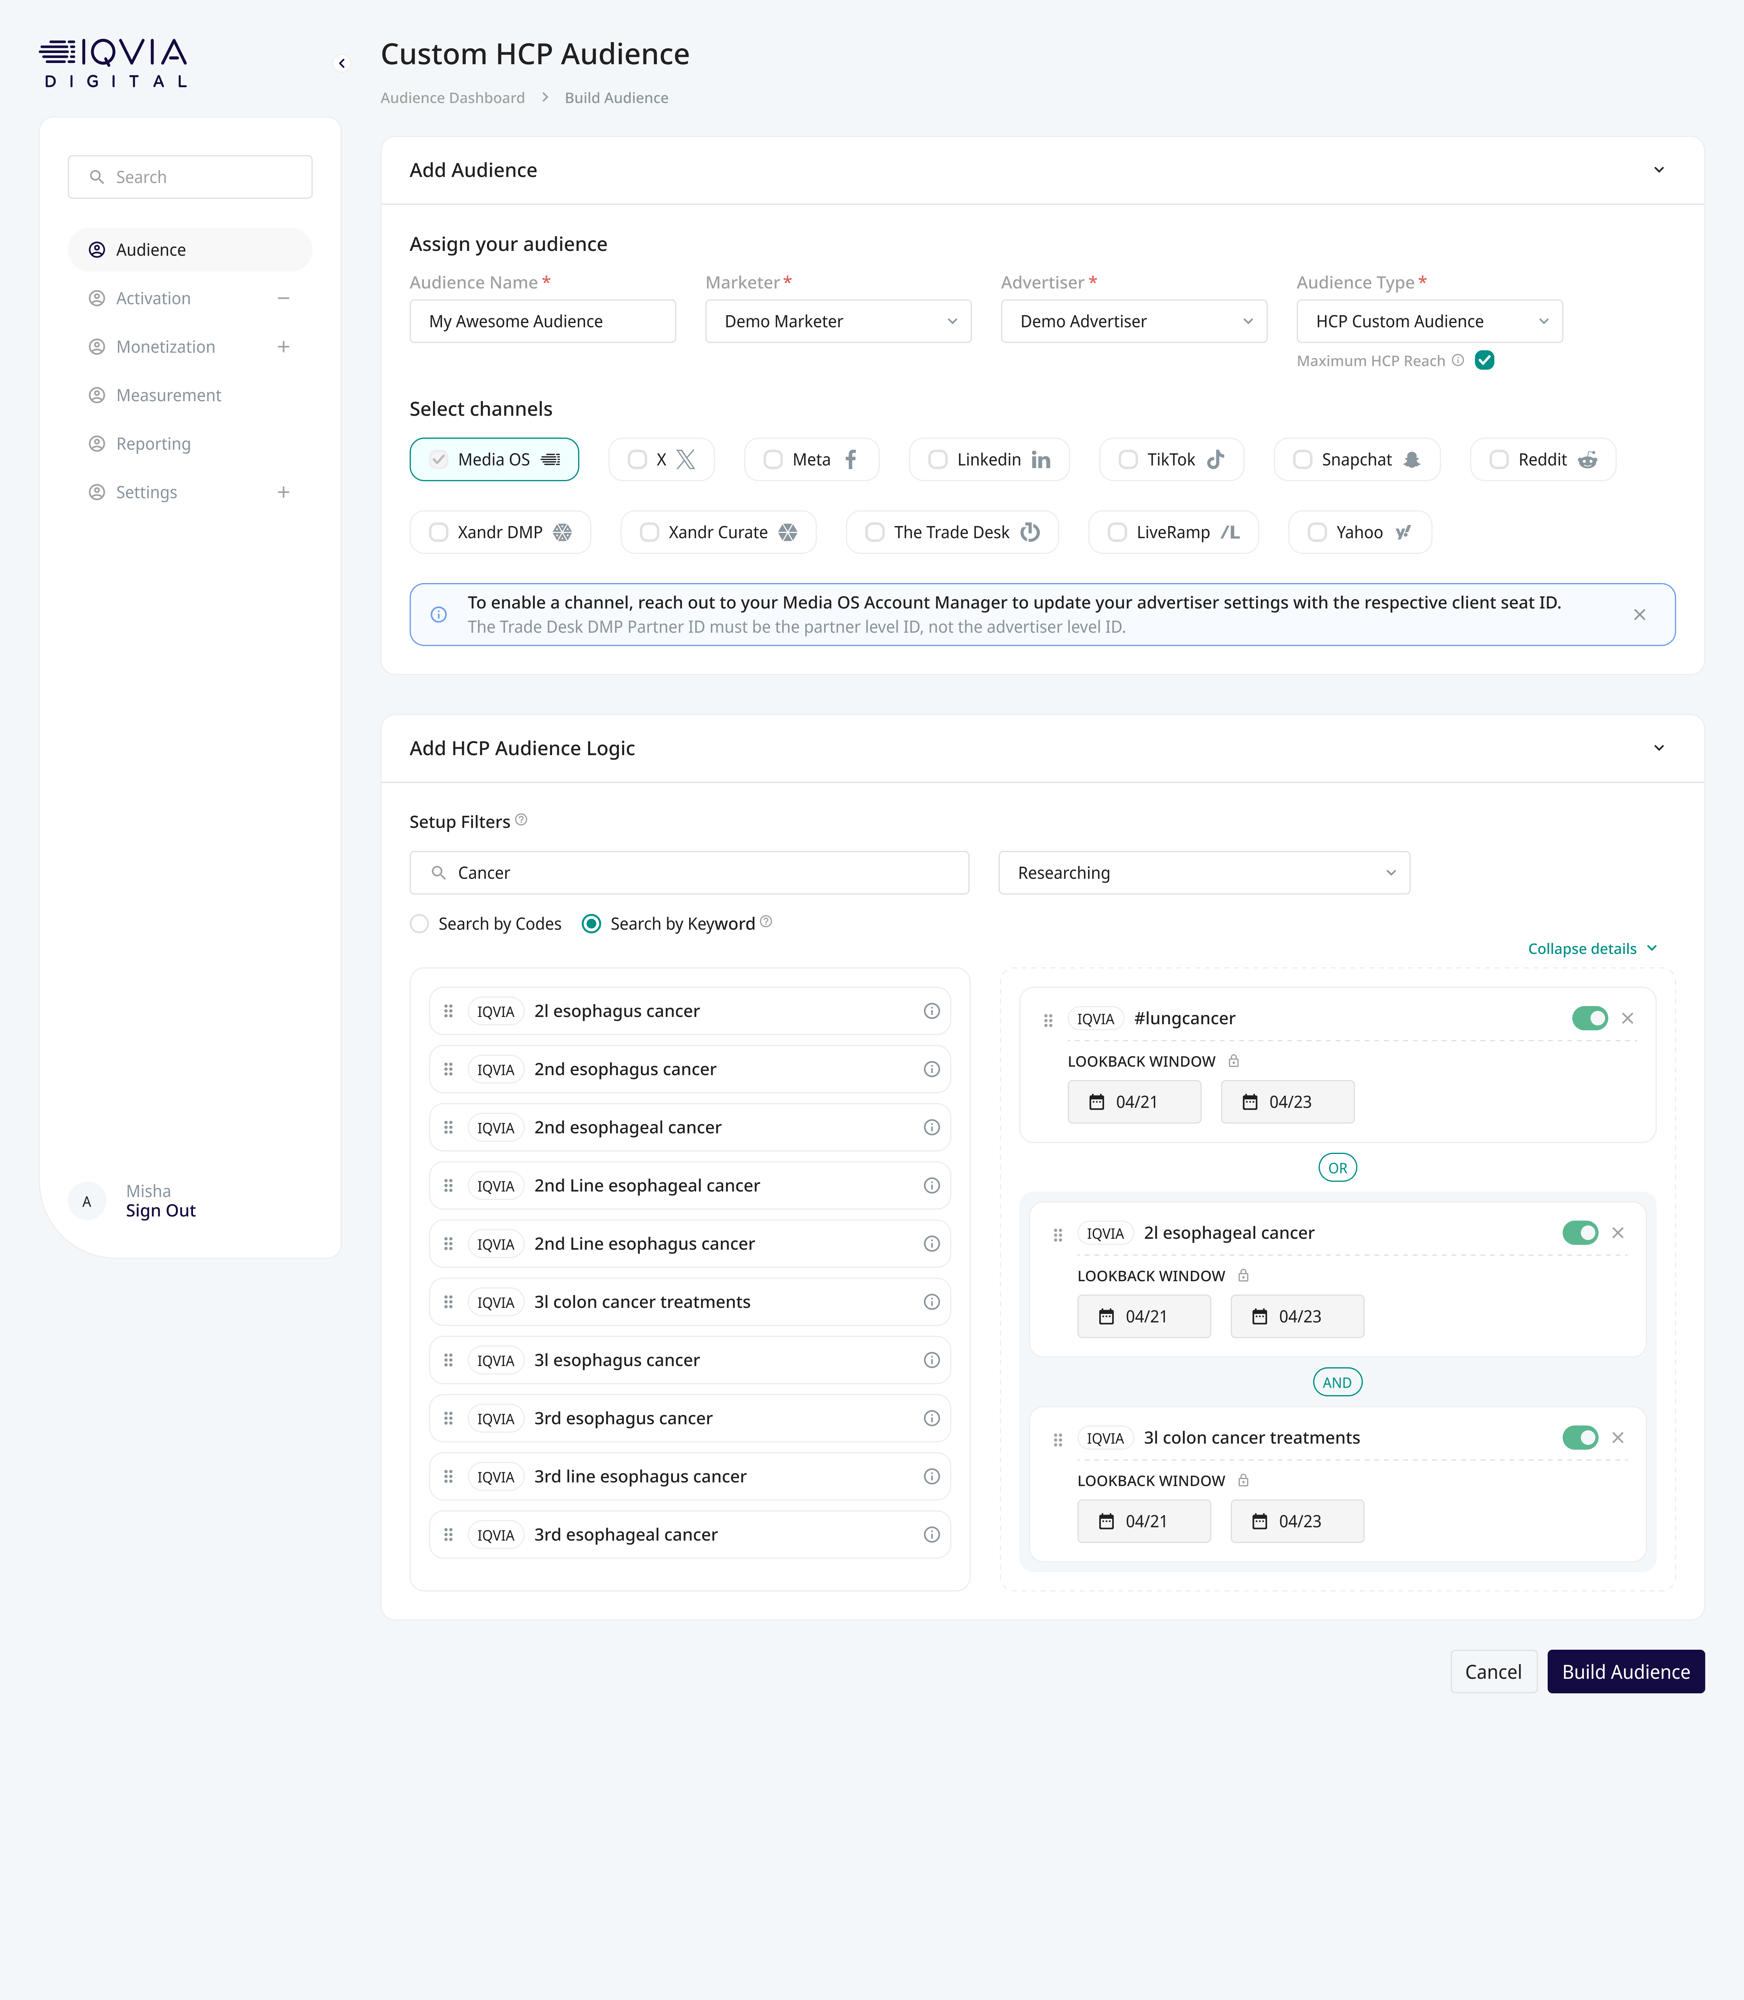The width and height of the screenshot is (1744, 2000).
Task: Click the Maximum HCP Reach info icon
Action: (x=1458, y=360)
